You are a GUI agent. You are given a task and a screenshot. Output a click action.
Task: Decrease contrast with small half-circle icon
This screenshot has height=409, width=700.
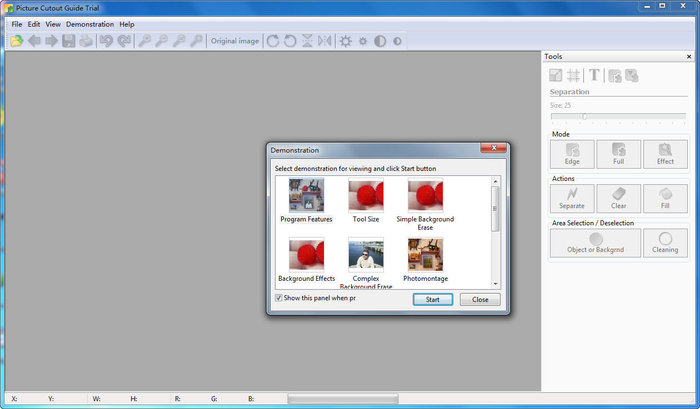coord(397,41)
